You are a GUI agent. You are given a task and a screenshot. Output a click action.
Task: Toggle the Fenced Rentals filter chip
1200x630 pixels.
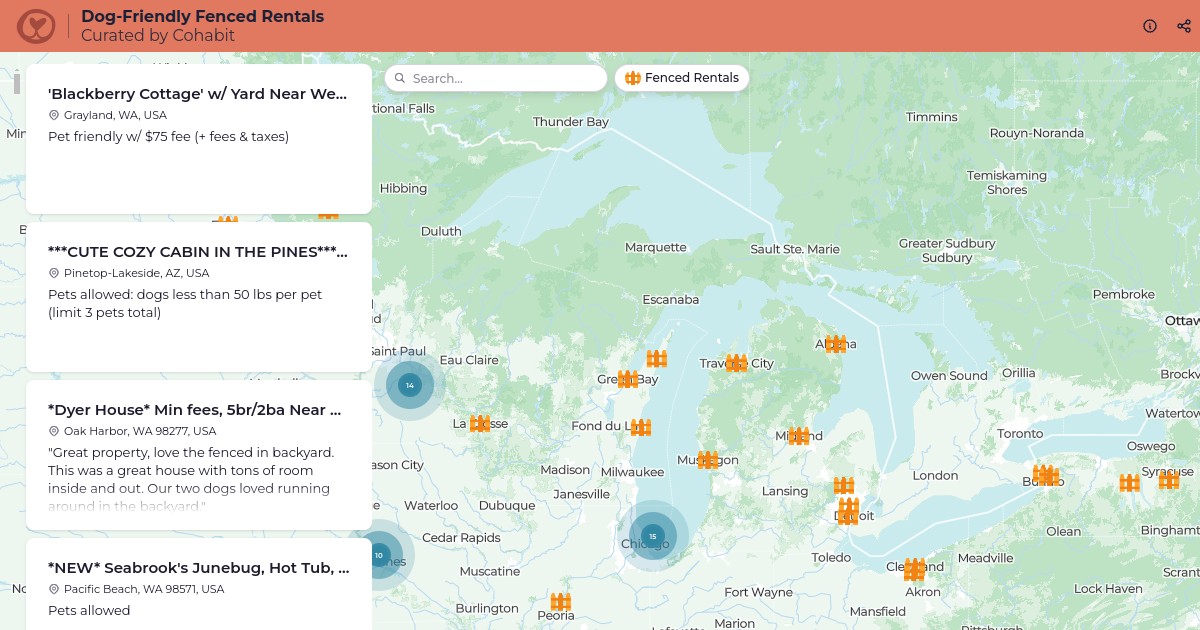[x=682, y=78]
